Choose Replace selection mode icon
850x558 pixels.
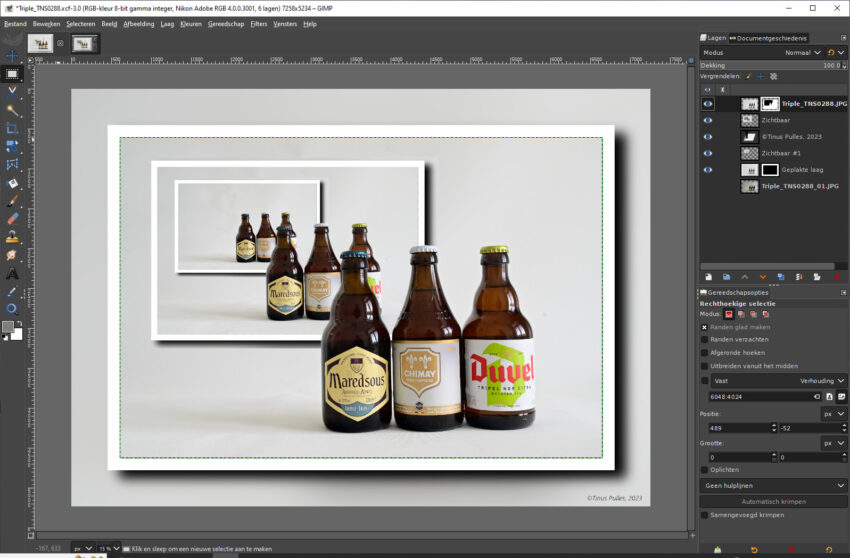click(729, 314)
